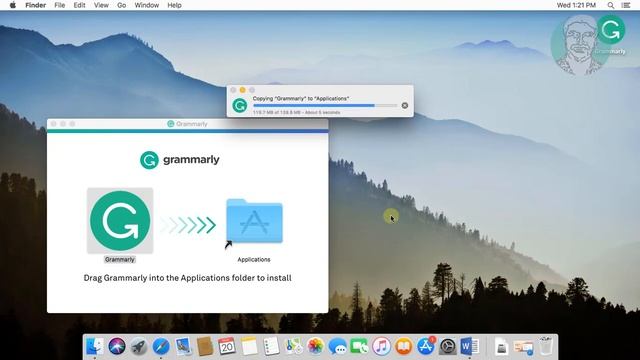The height and width of the screenshot is (360, 640).
Task: Open System Preferences from the Dock
Action: (447, 347)
